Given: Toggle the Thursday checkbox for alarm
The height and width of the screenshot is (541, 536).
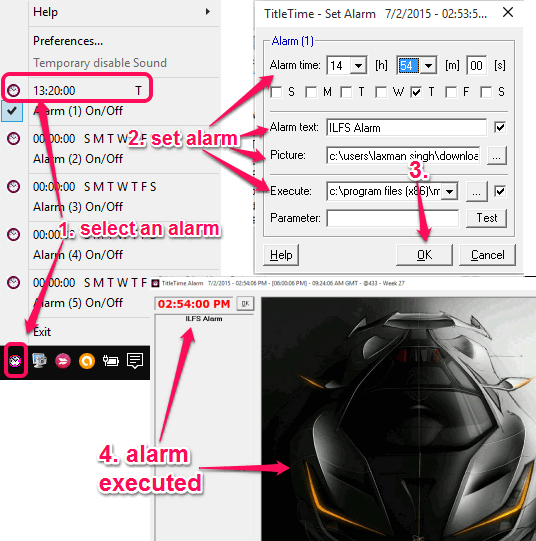Looking at the screenshot, I should [x=416, y=92].
